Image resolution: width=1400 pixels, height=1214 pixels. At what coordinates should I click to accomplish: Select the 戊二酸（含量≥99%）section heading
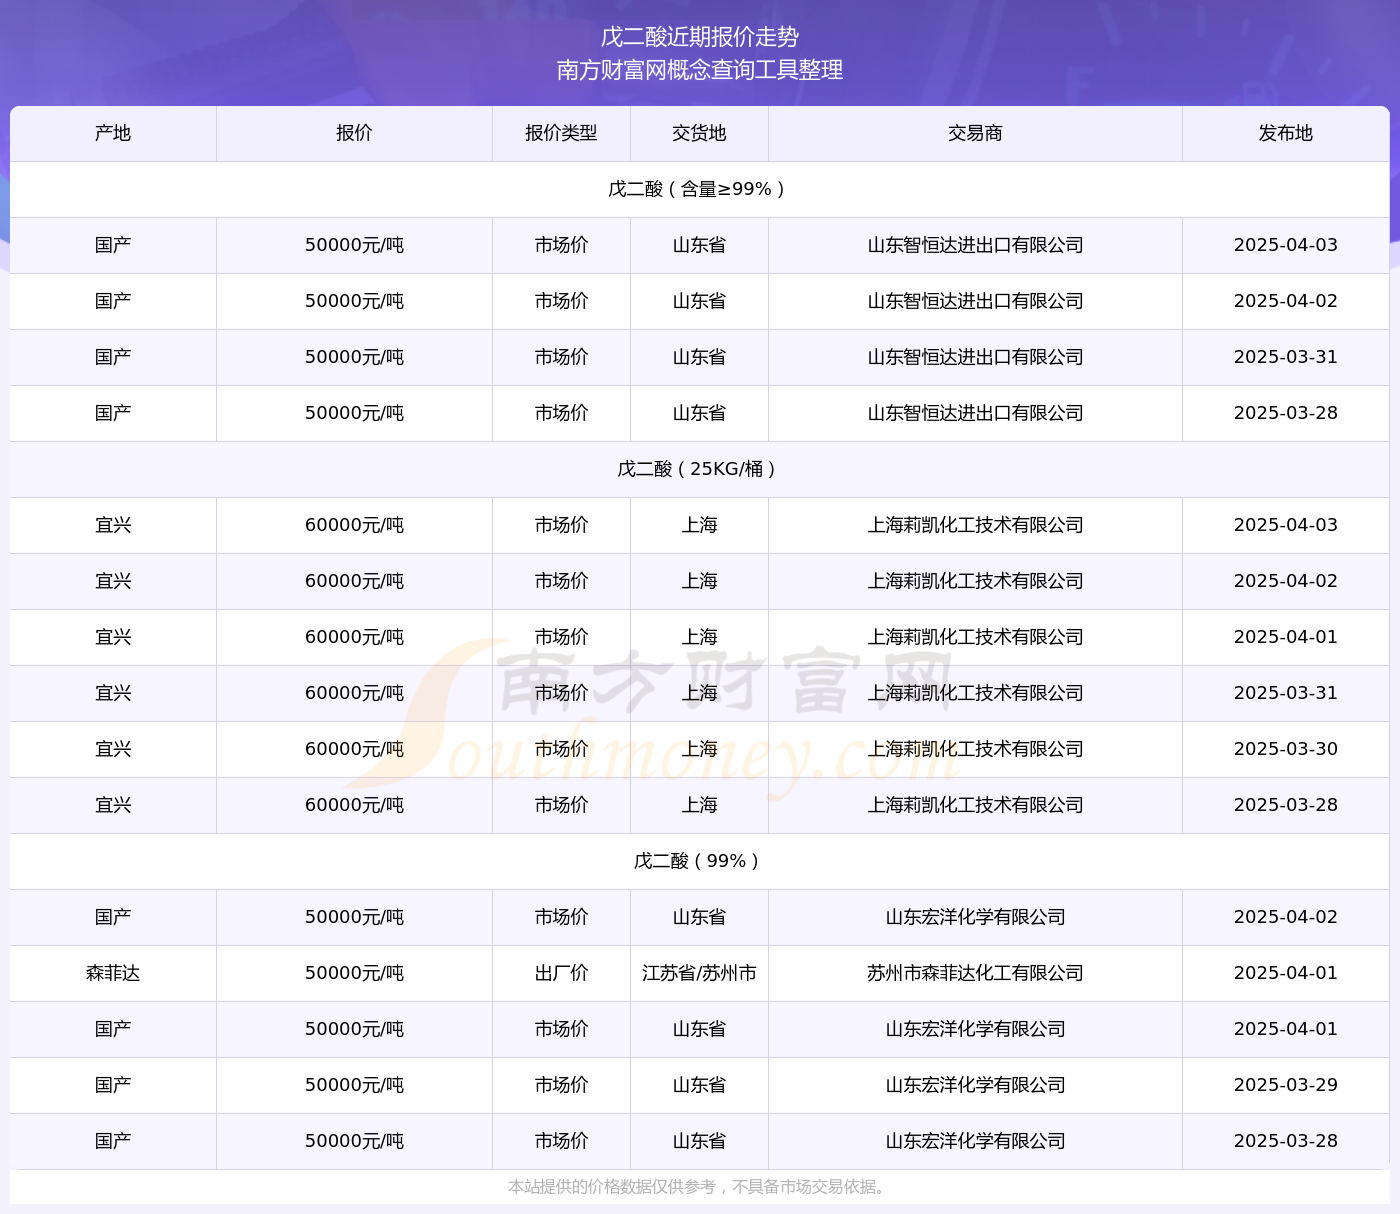(x=699, y=189)
